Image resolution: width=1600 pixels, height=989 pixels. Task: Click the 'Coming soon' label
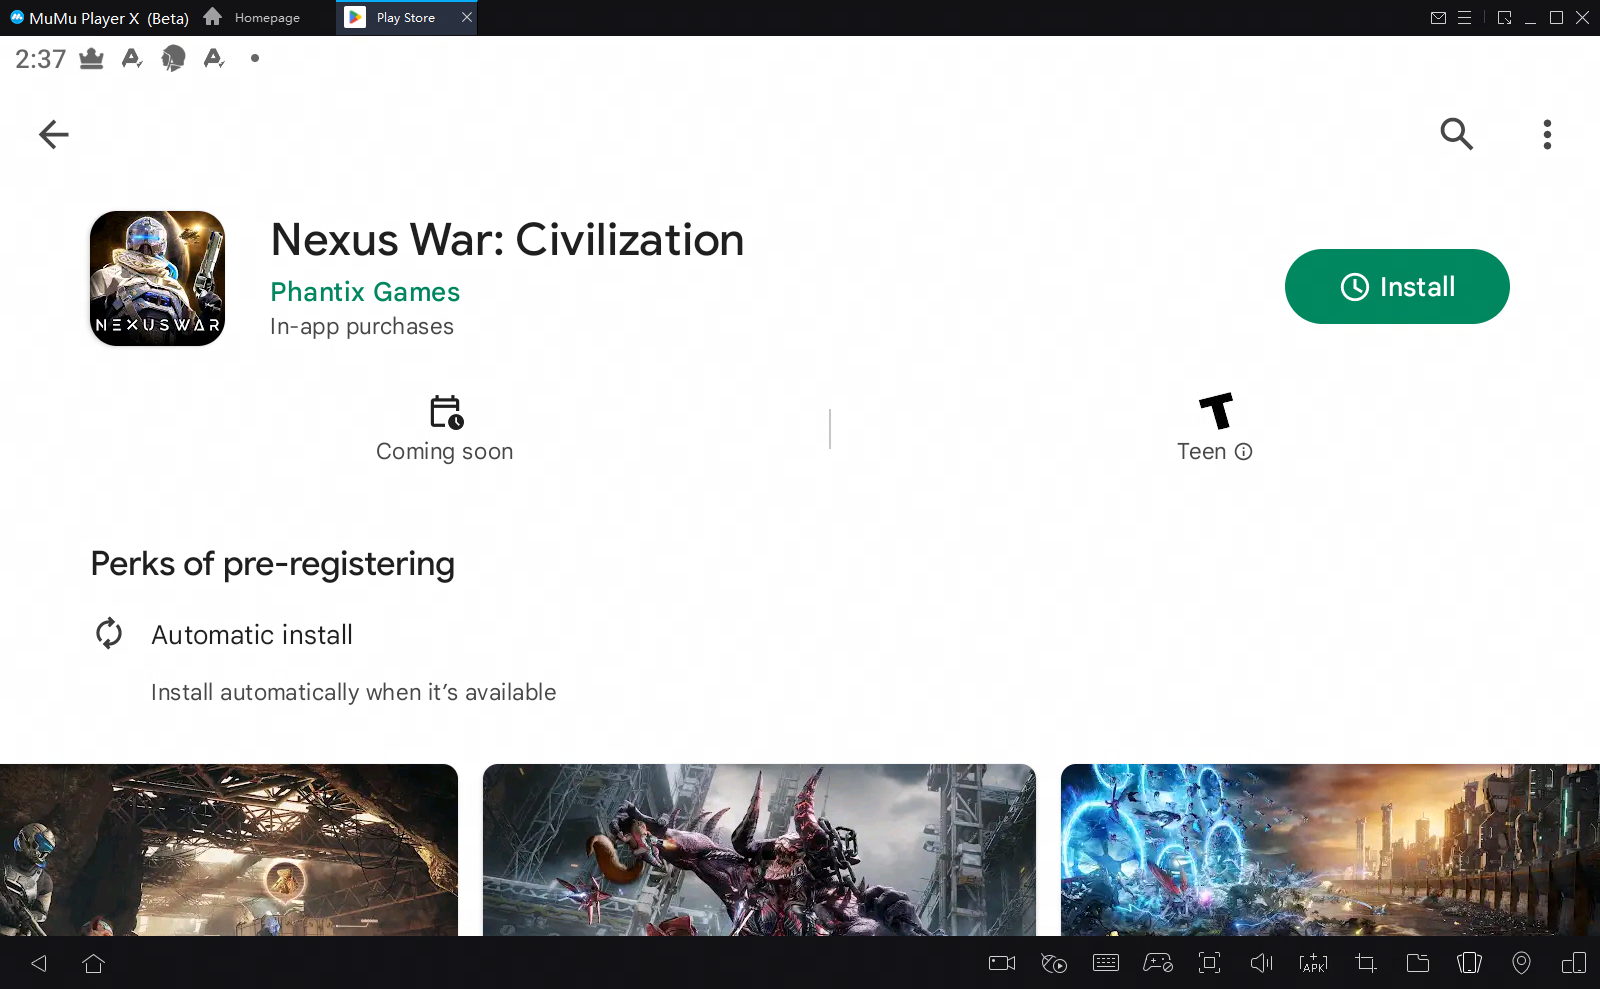click(x=445, y=452)
